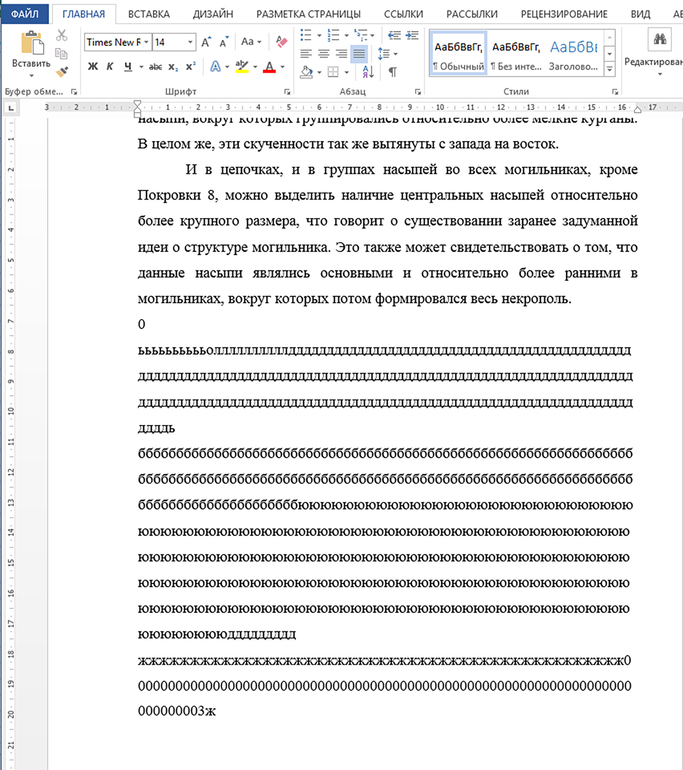Viewport: 683px width, 770px height.
Task: Toggle strikethrough (abc) formatting
Action: tap(155, 67)
